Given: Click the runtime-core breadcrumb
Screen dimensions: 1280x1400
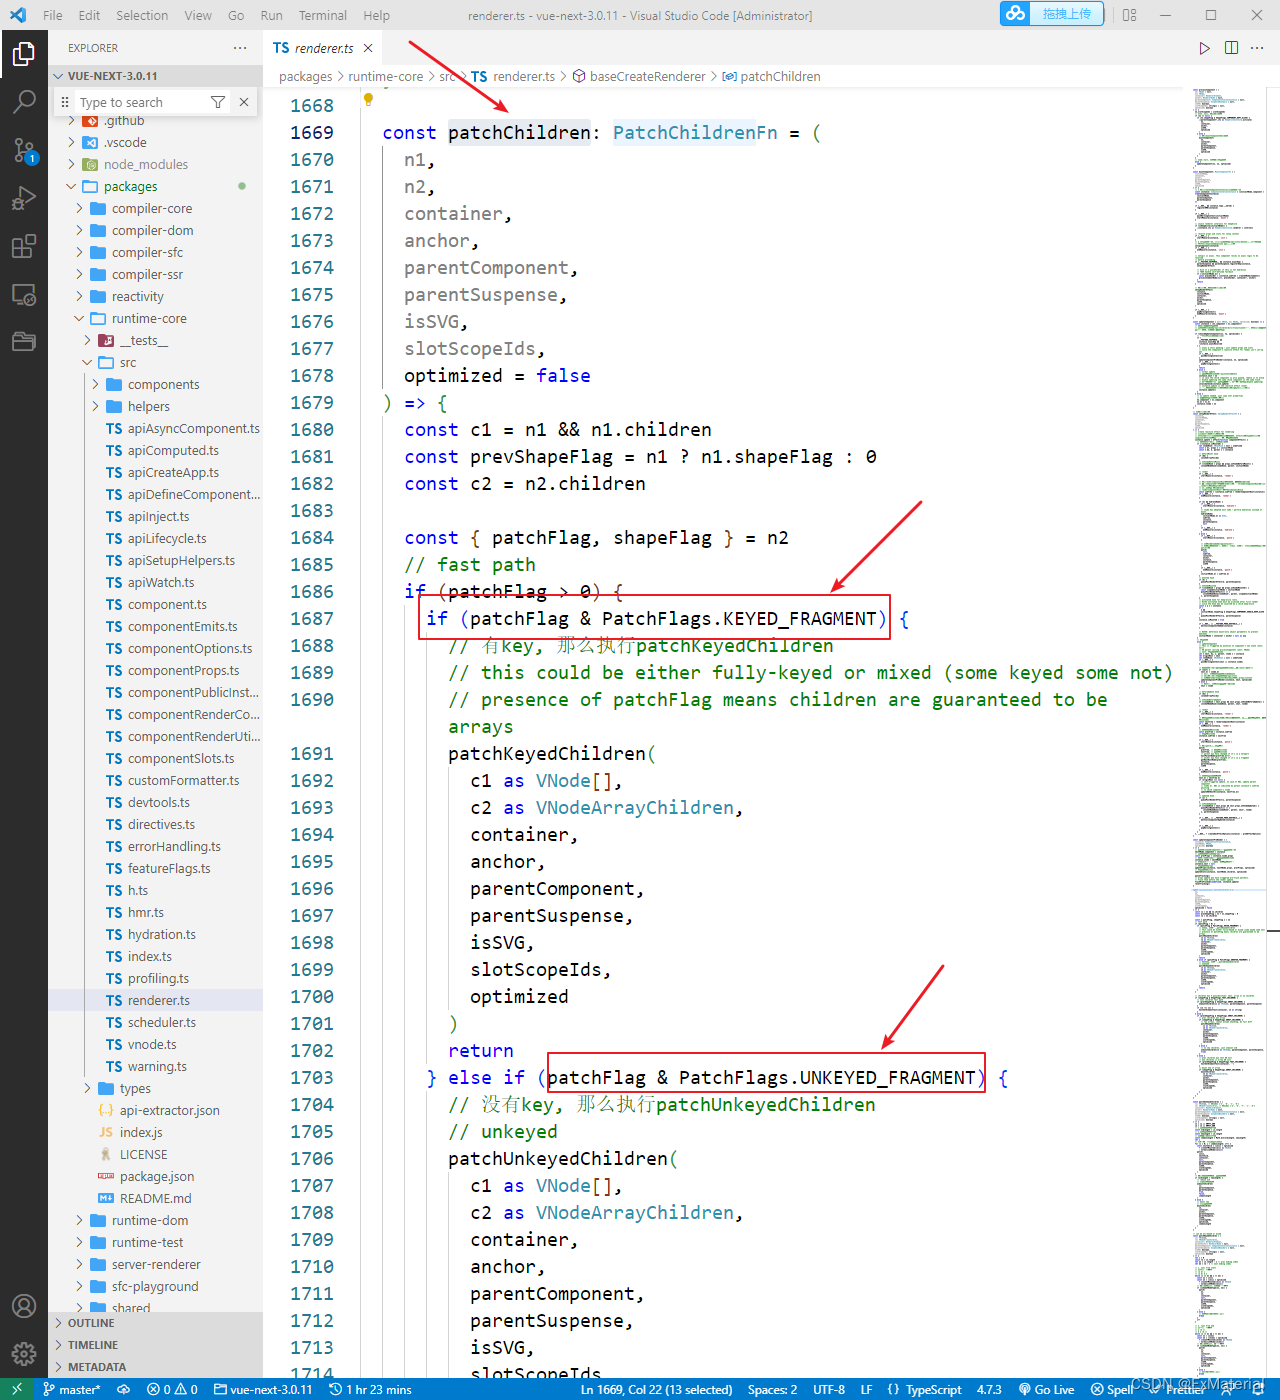Looking at the screenshot, I should tap(385, 76).
